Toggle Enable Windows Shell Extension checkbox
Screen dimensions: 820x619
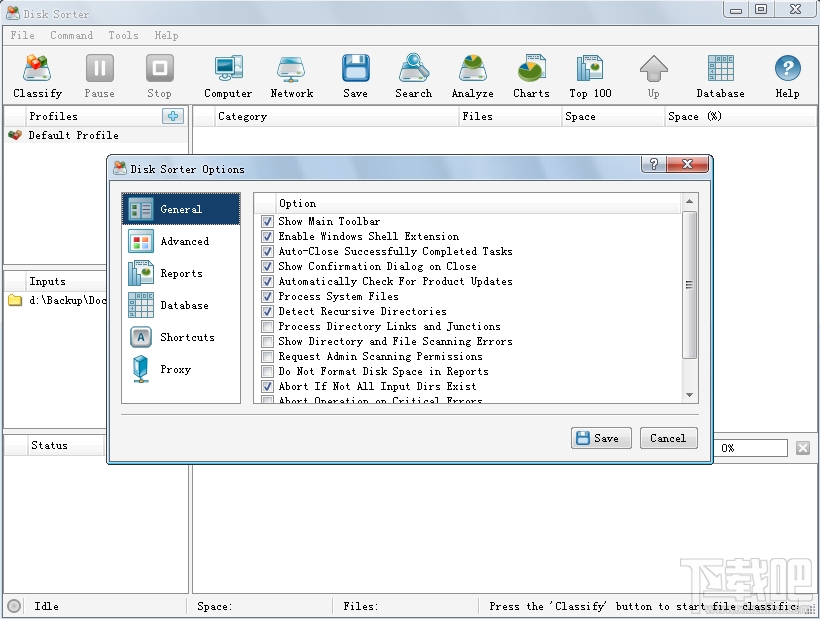(267, 236)
